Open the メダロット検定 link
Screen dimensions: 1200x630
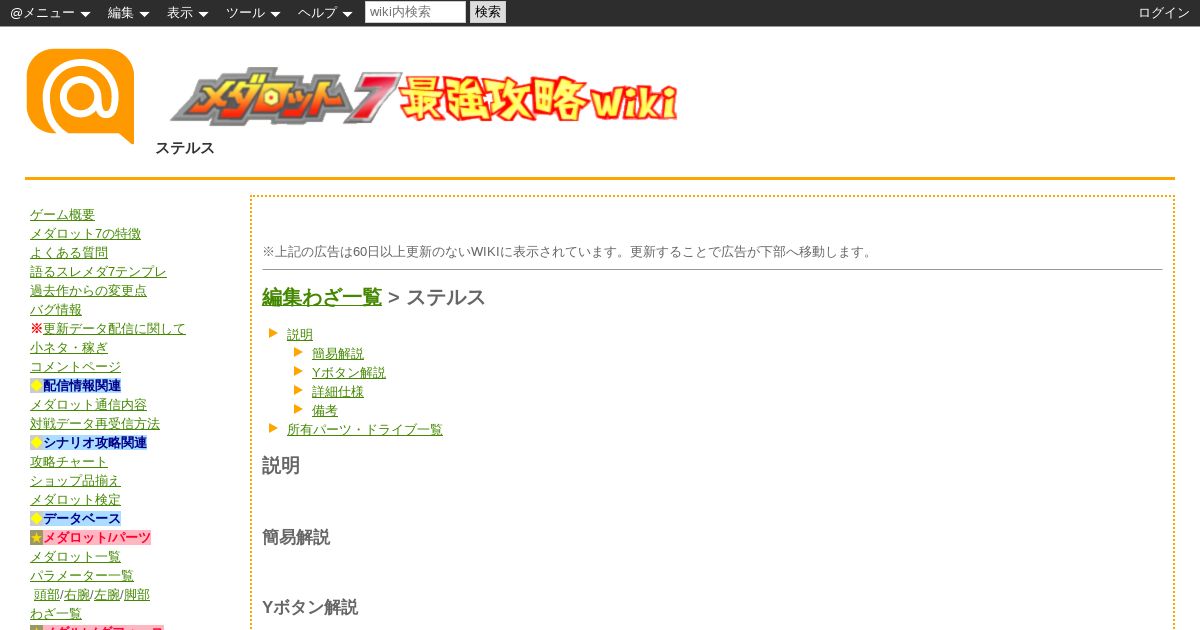(x=75, y=500)
